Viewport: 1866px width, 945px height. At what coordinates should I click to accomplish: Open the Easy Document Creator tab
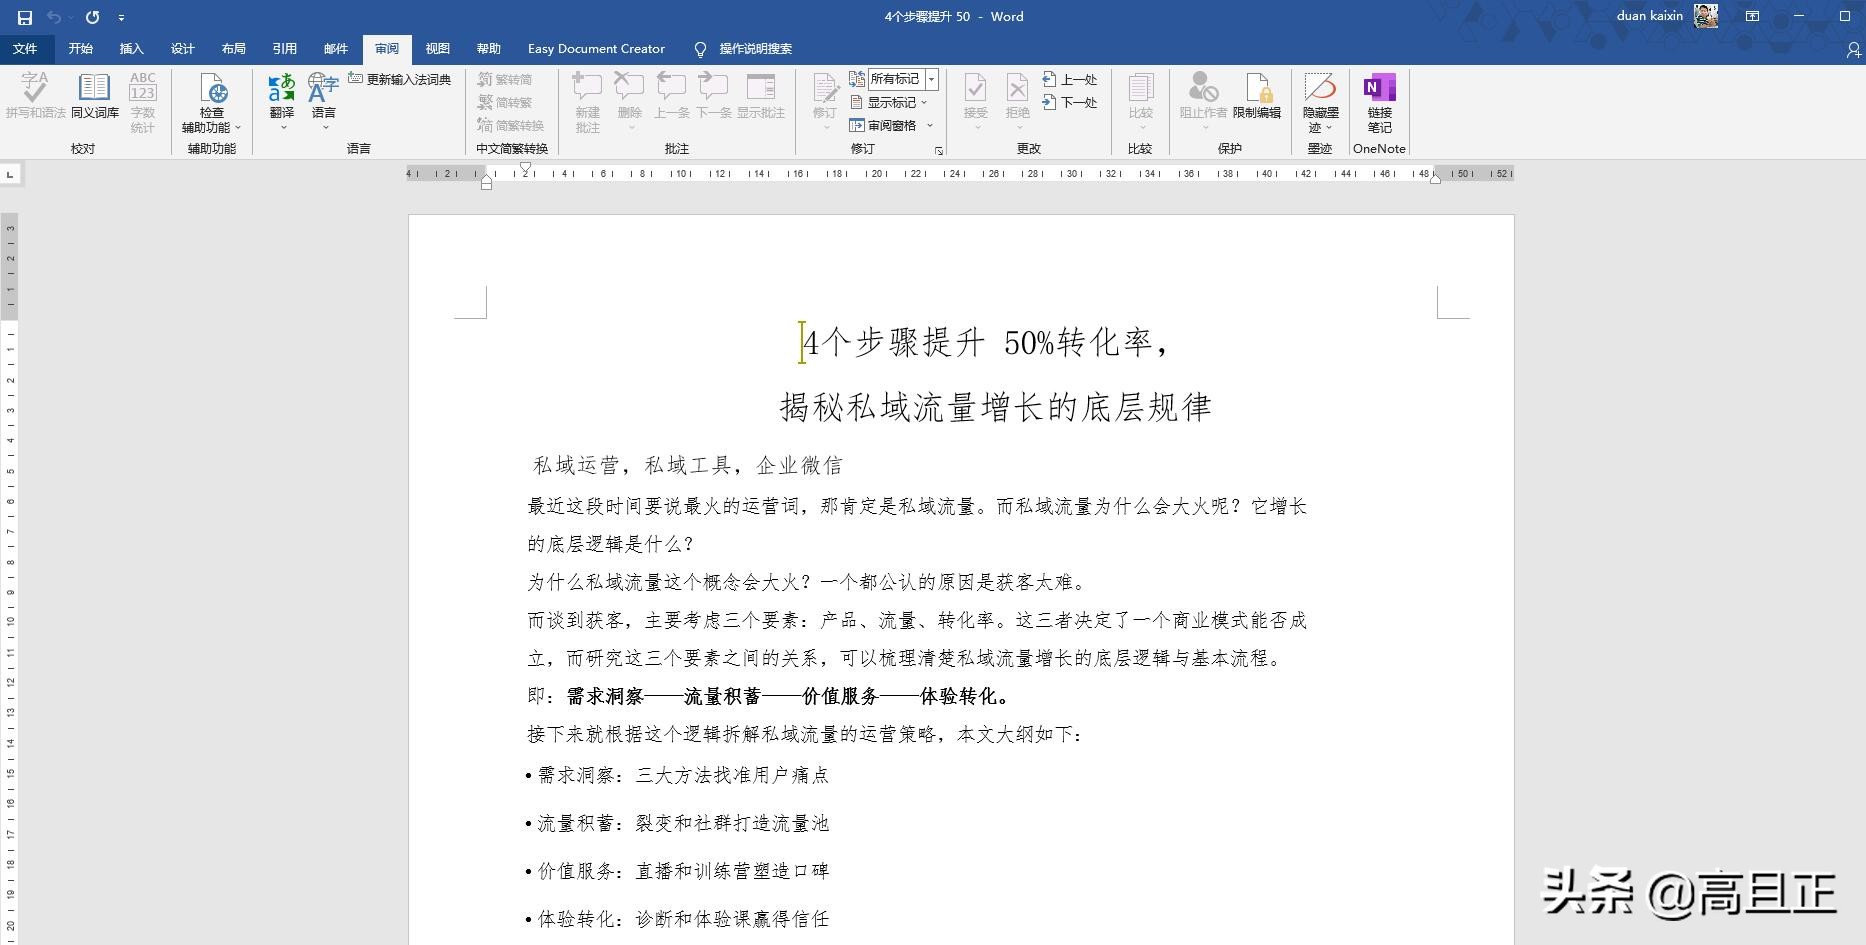[x=596, y=48]
